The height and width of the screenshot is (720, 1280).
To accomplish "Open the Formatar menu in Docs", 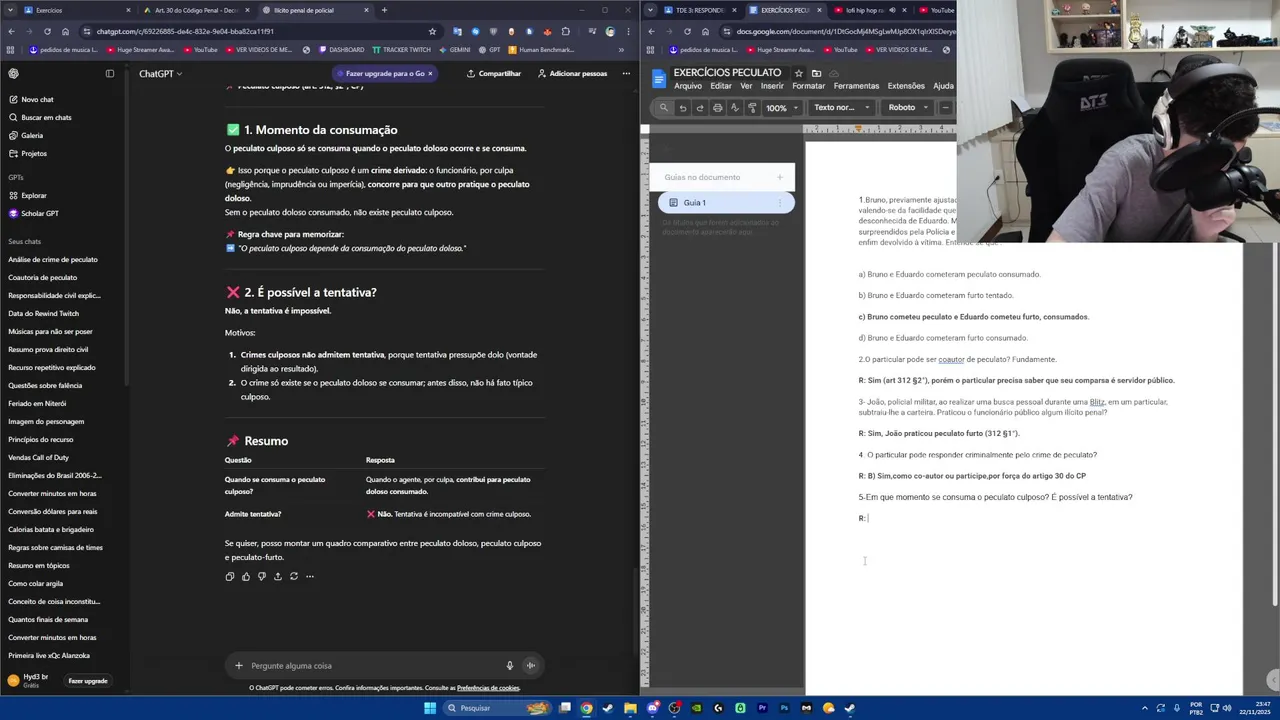I will click(809, 86).
